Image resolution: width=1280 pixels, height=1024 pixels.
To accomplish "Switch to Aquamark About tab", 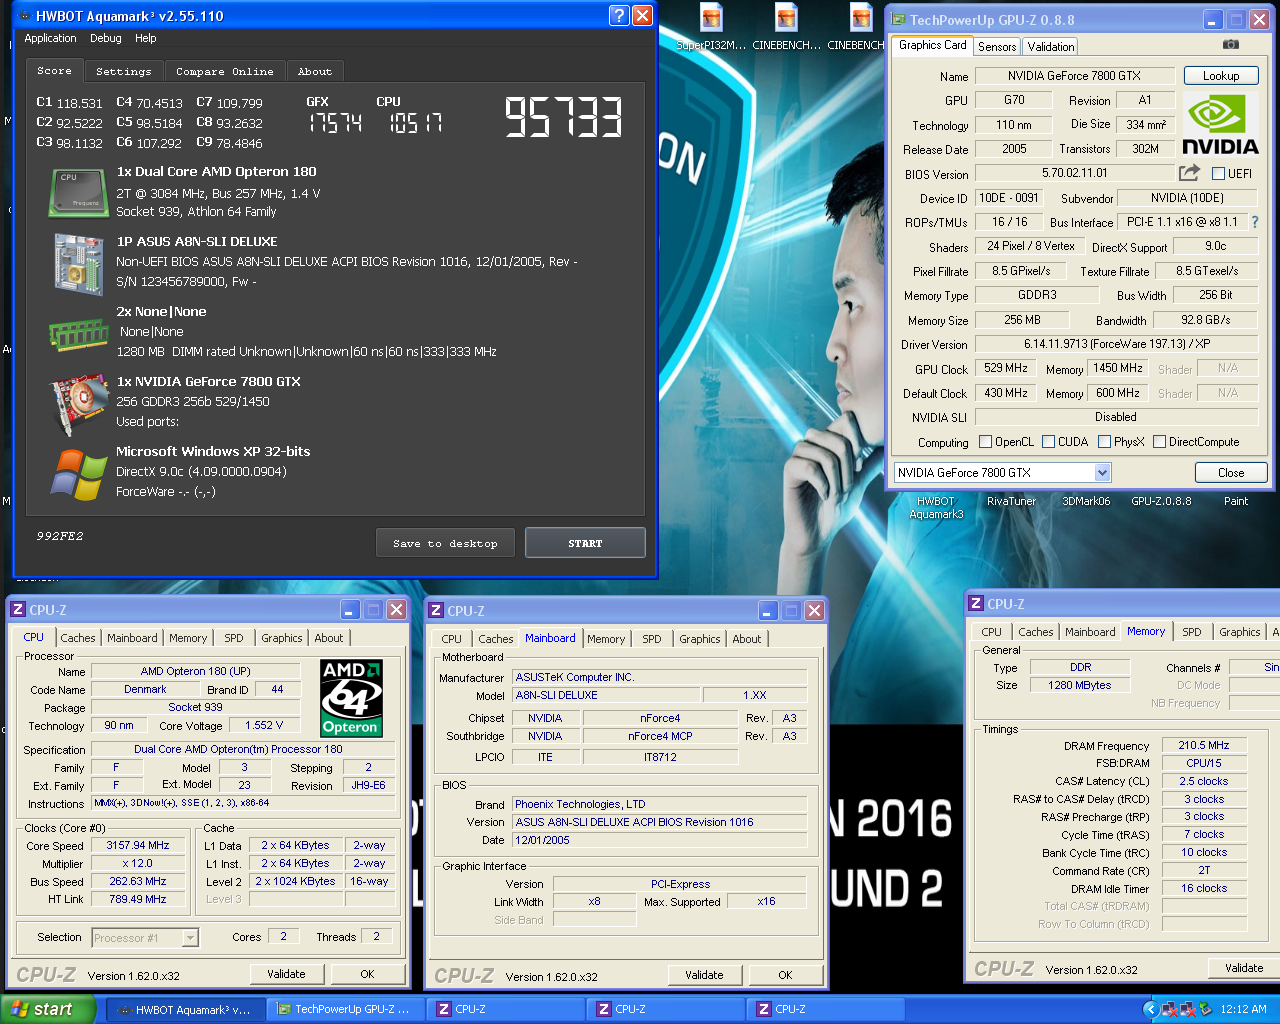I will tap(315, 71).
